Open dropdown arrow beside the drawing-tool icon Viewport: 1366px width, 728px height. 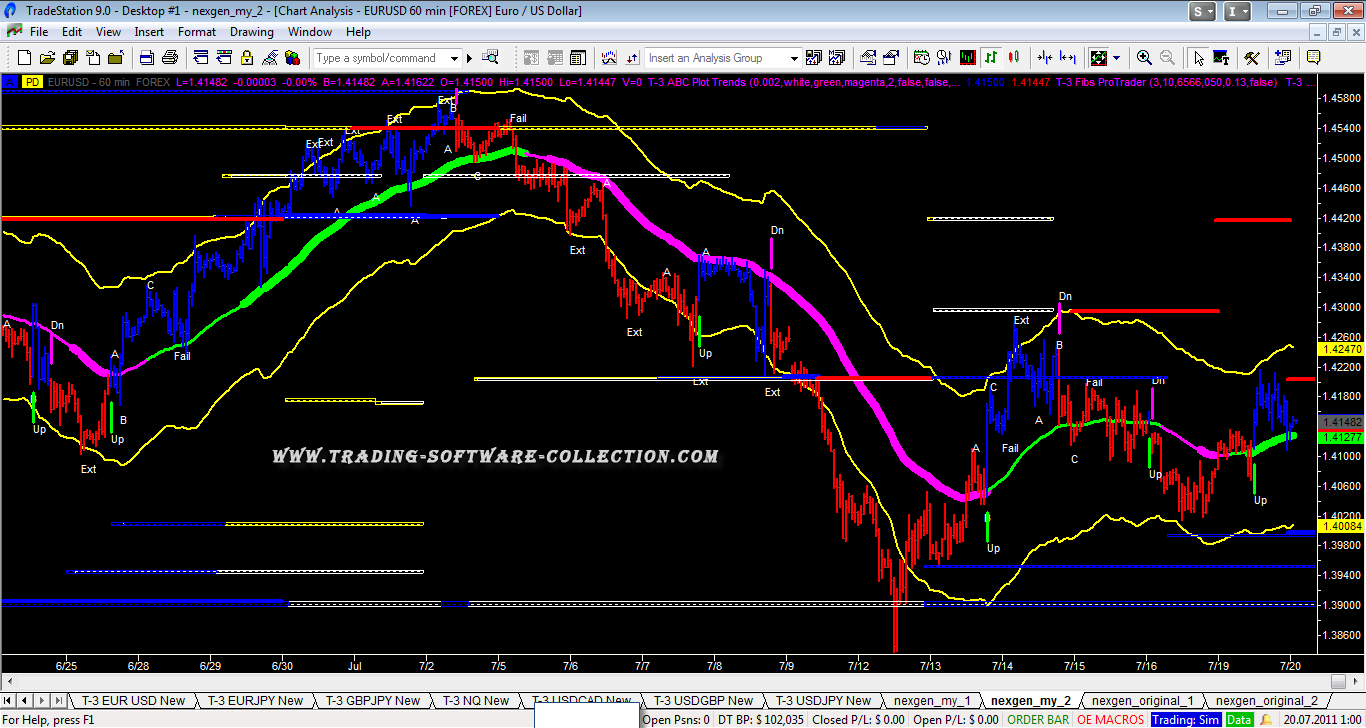(1117, 58)
